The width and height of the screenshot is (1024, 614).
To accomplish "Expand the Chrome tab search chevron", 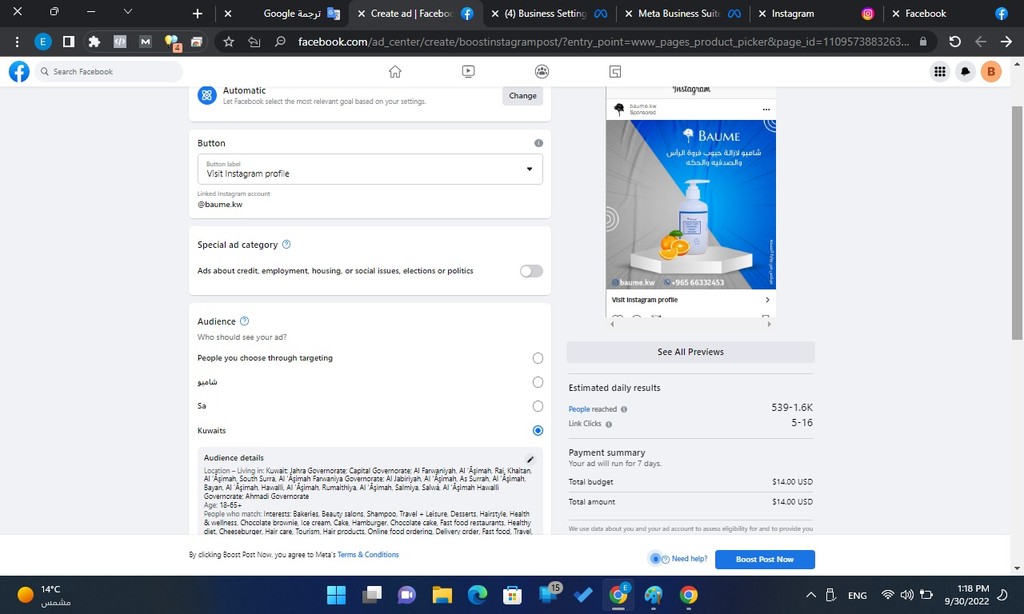I will click(x=128, y=12).
